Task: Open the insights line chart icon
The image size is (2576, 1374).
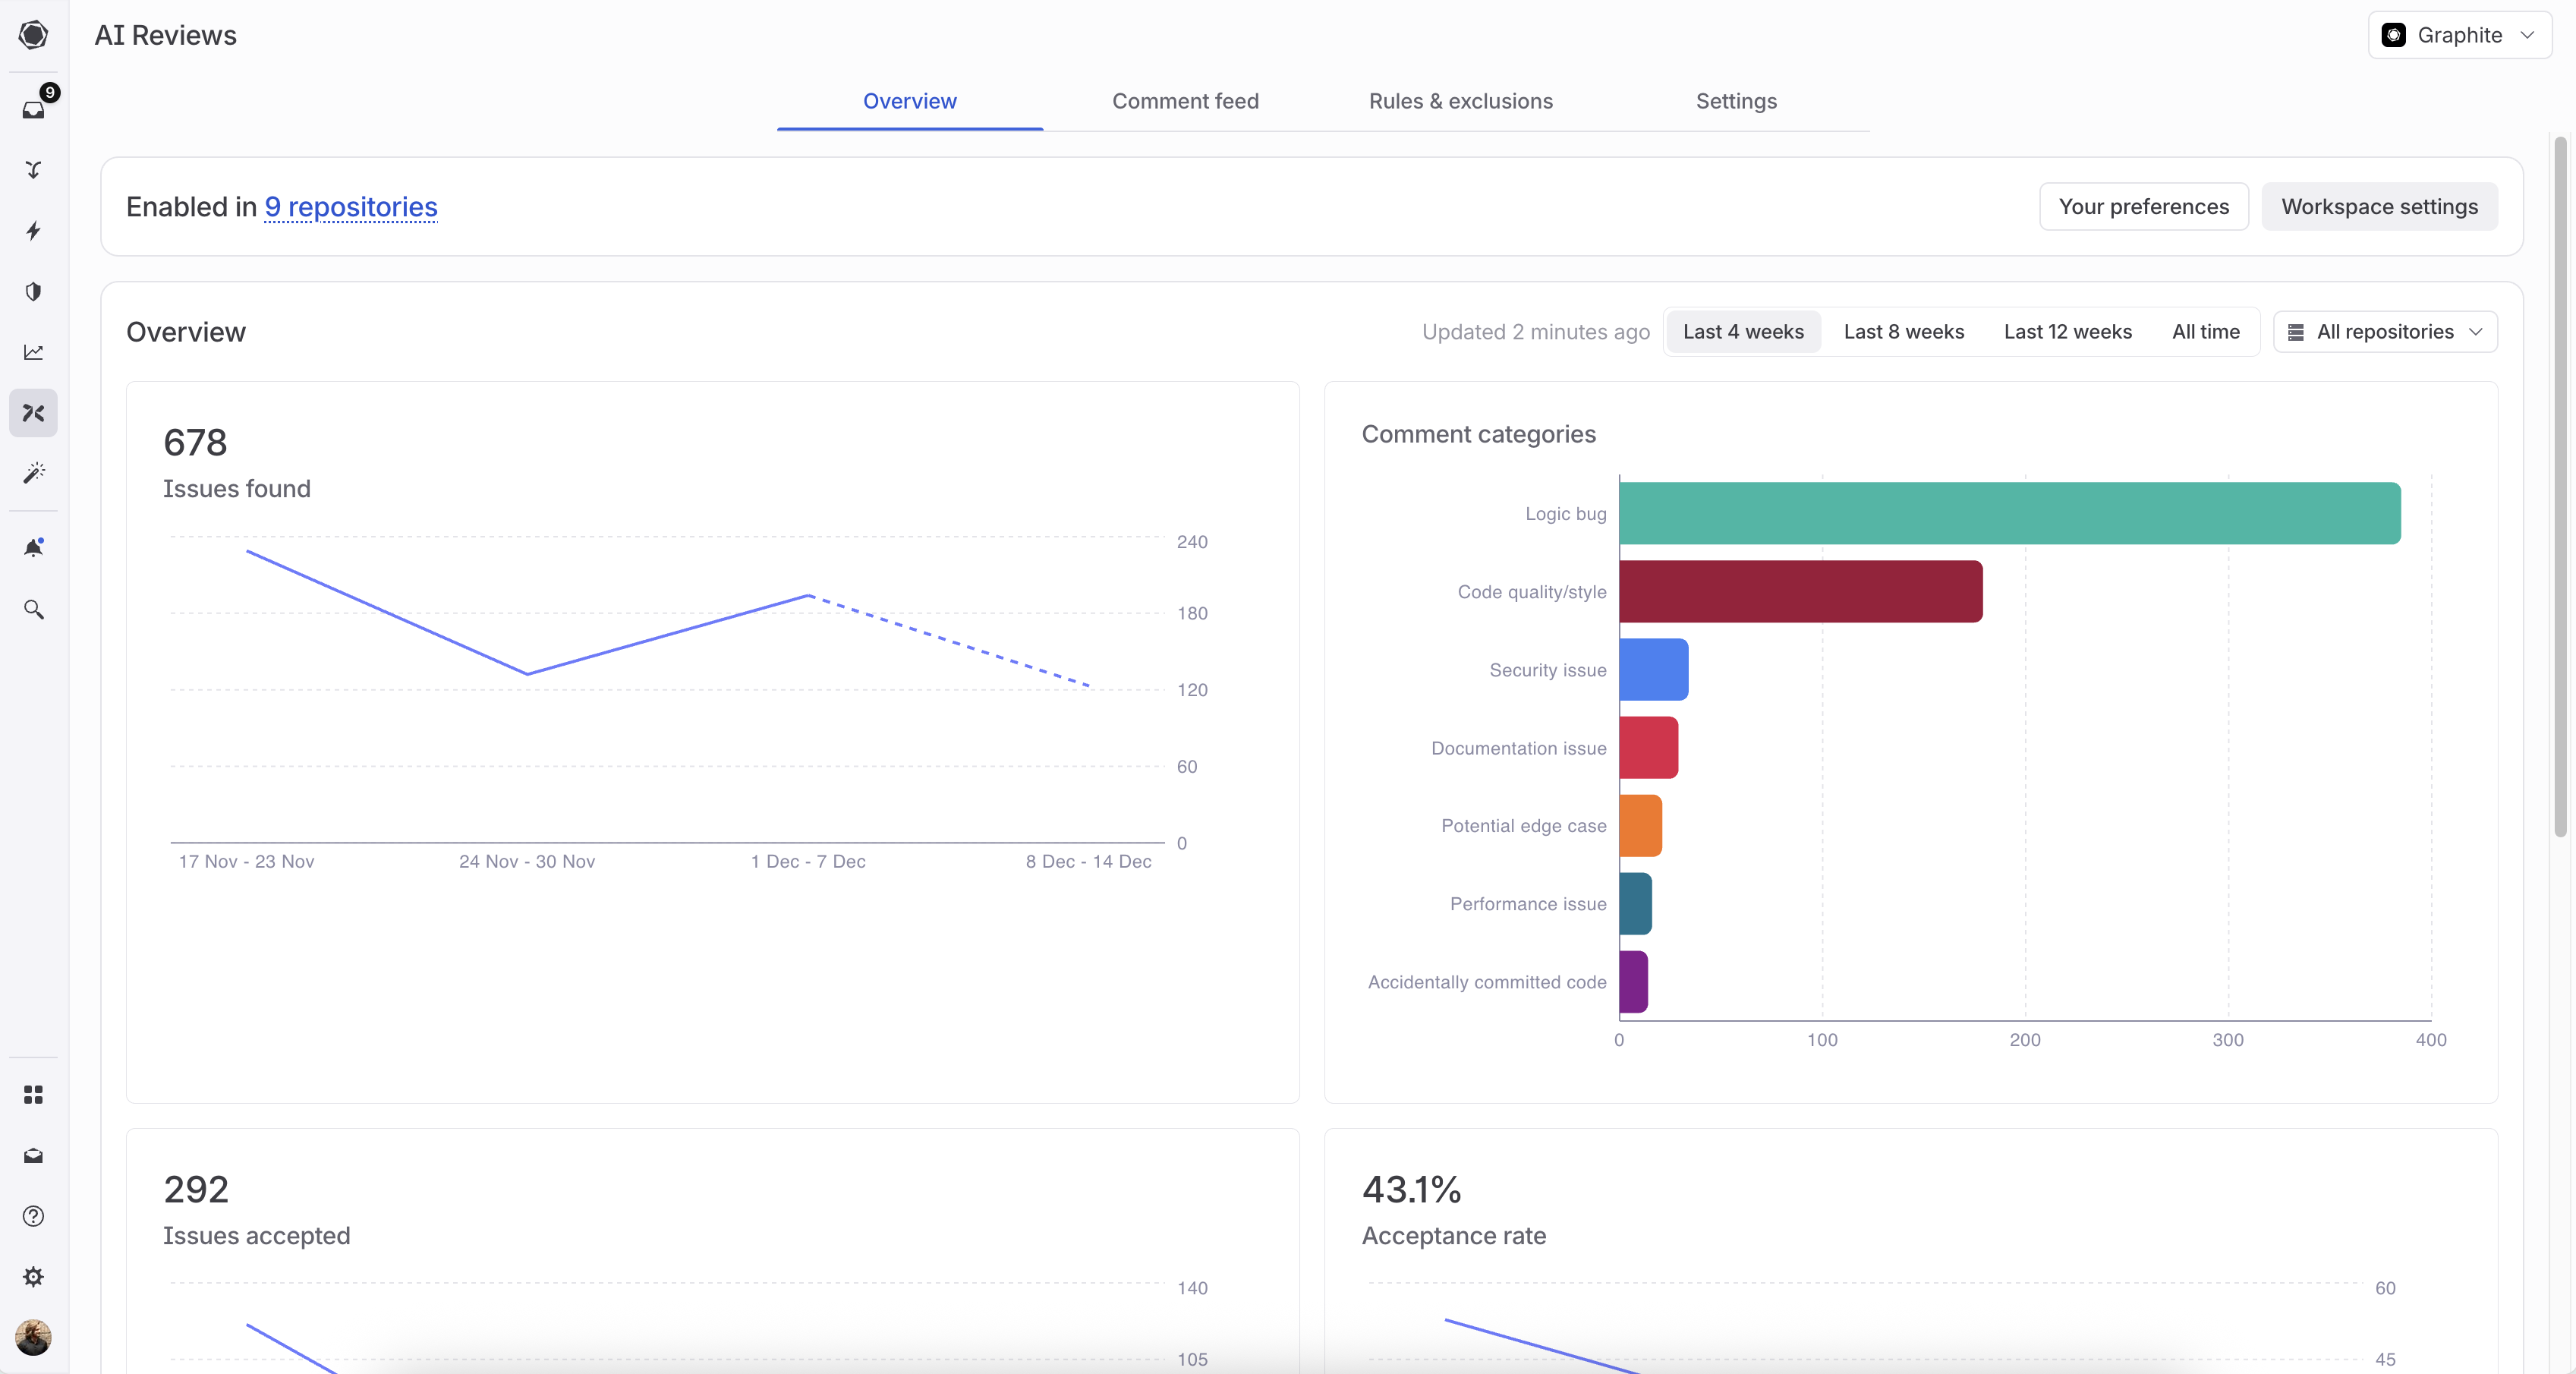Action: (34, 352)
